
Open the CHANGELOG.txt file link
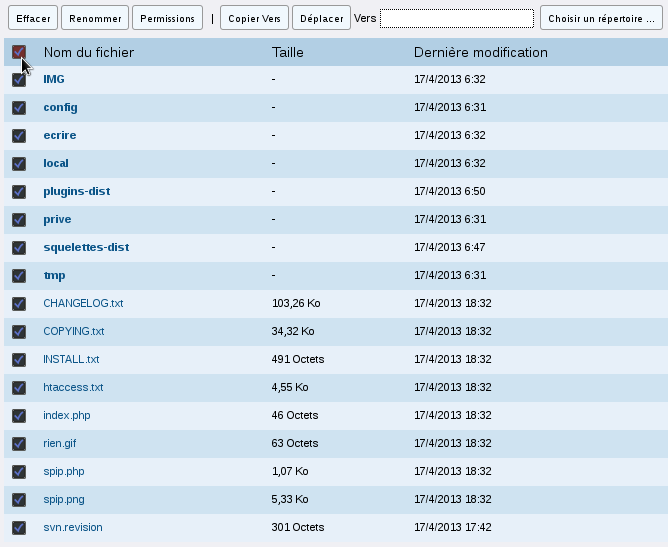(83, 303)
